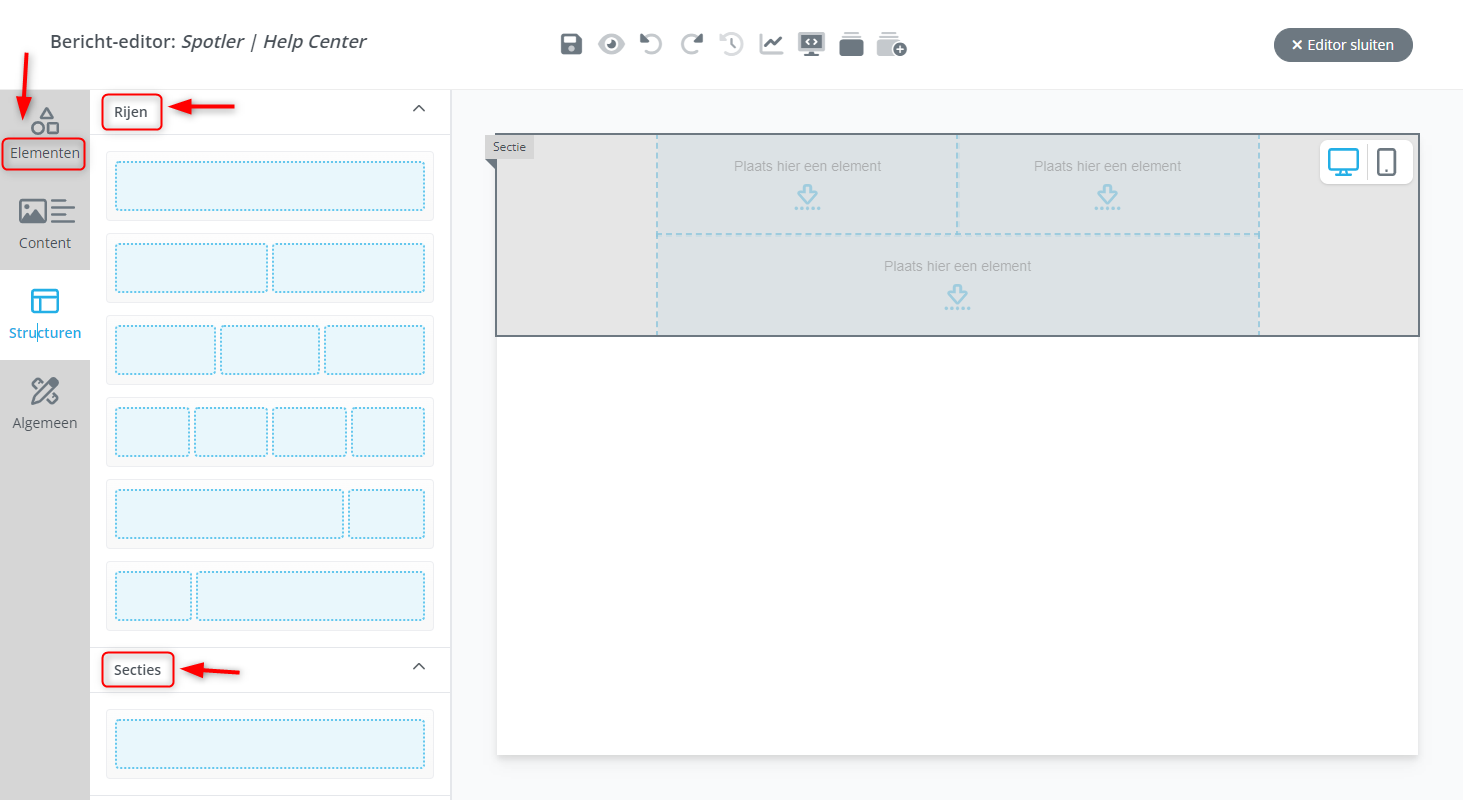The image size is (1463, 800).
Task: Select the three-column row layout
Action: (269, 350)
